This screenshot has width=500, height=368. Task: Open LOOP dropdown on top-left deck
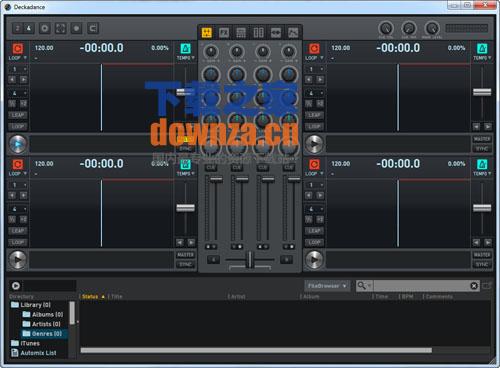18,58
